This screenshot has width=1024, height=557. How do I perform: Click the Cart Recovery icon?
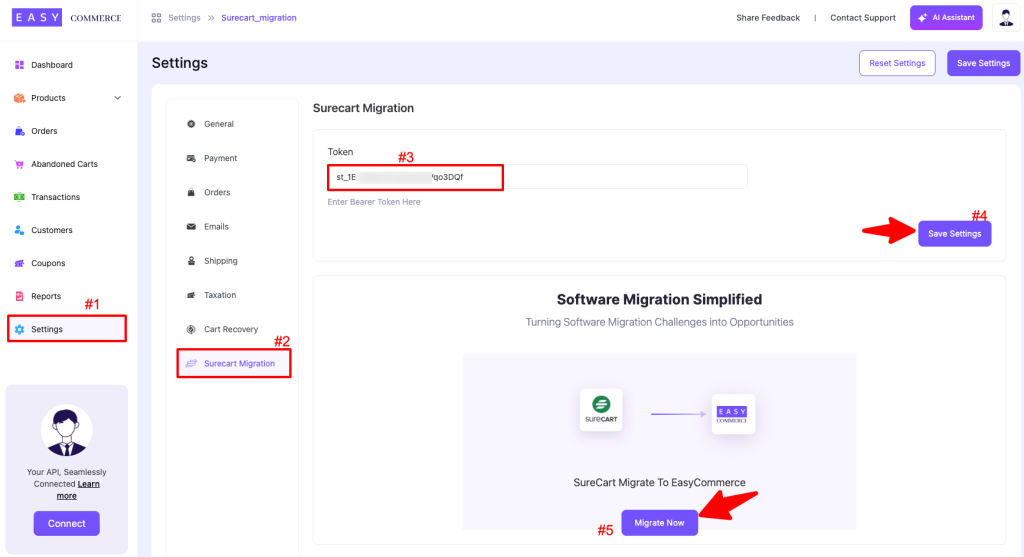coord(191,329)
